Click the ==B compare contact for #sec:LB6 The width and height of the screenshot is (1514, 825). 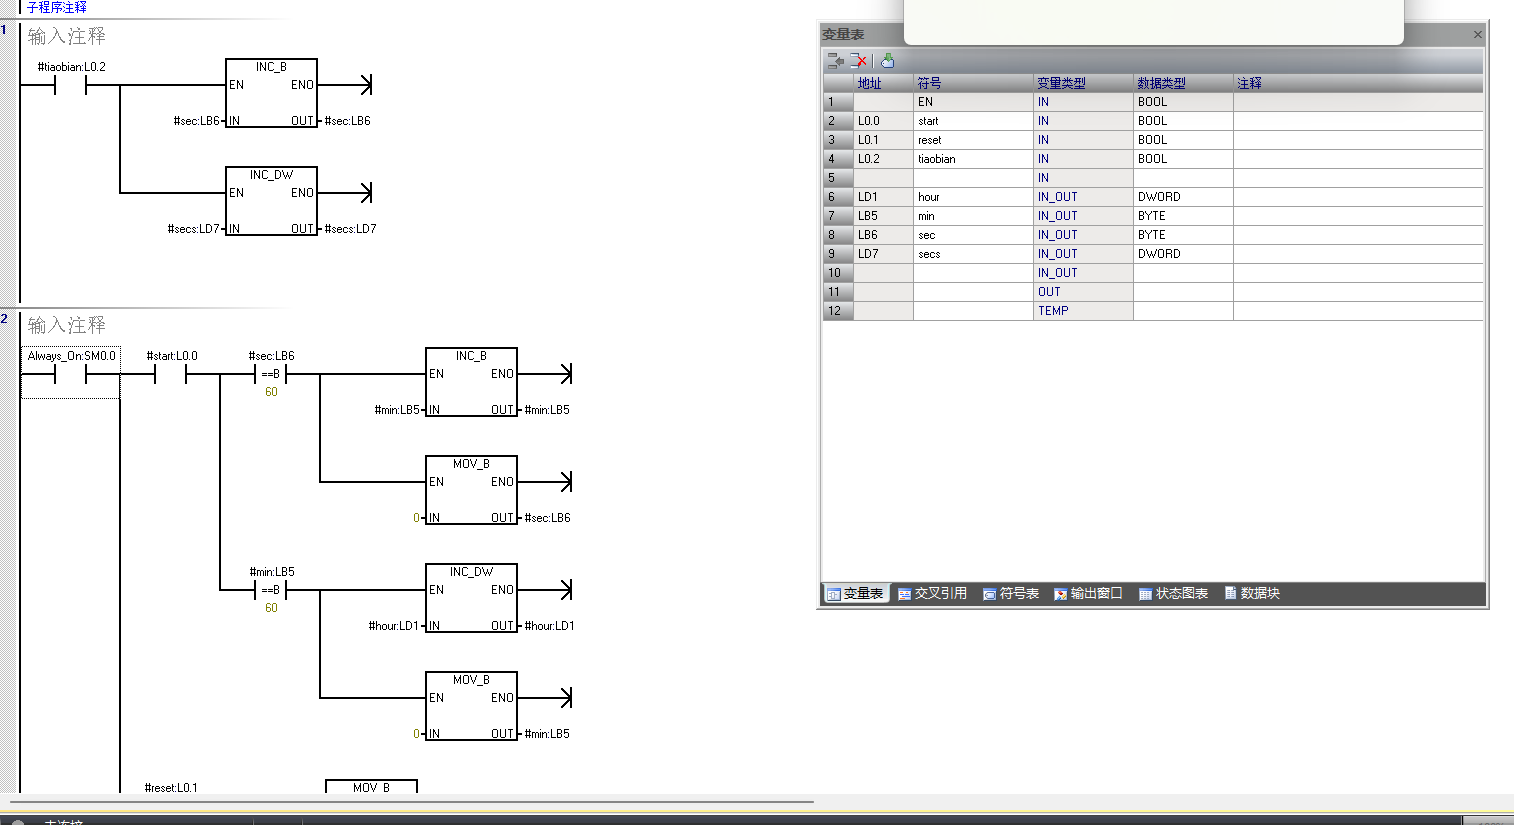click(271, 375)
